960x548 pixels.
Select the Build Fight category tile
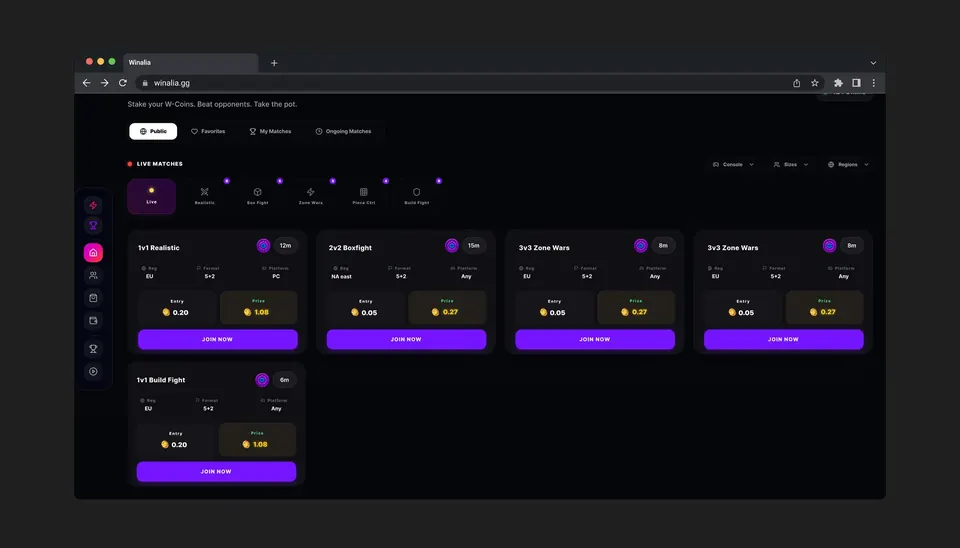coord(416,196)
